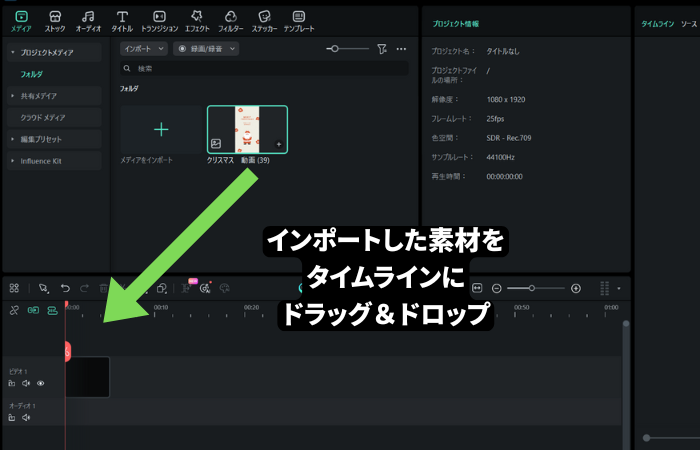Open the トランジション (Transitions) tab
700x450 pixels.
click(159, 21)
